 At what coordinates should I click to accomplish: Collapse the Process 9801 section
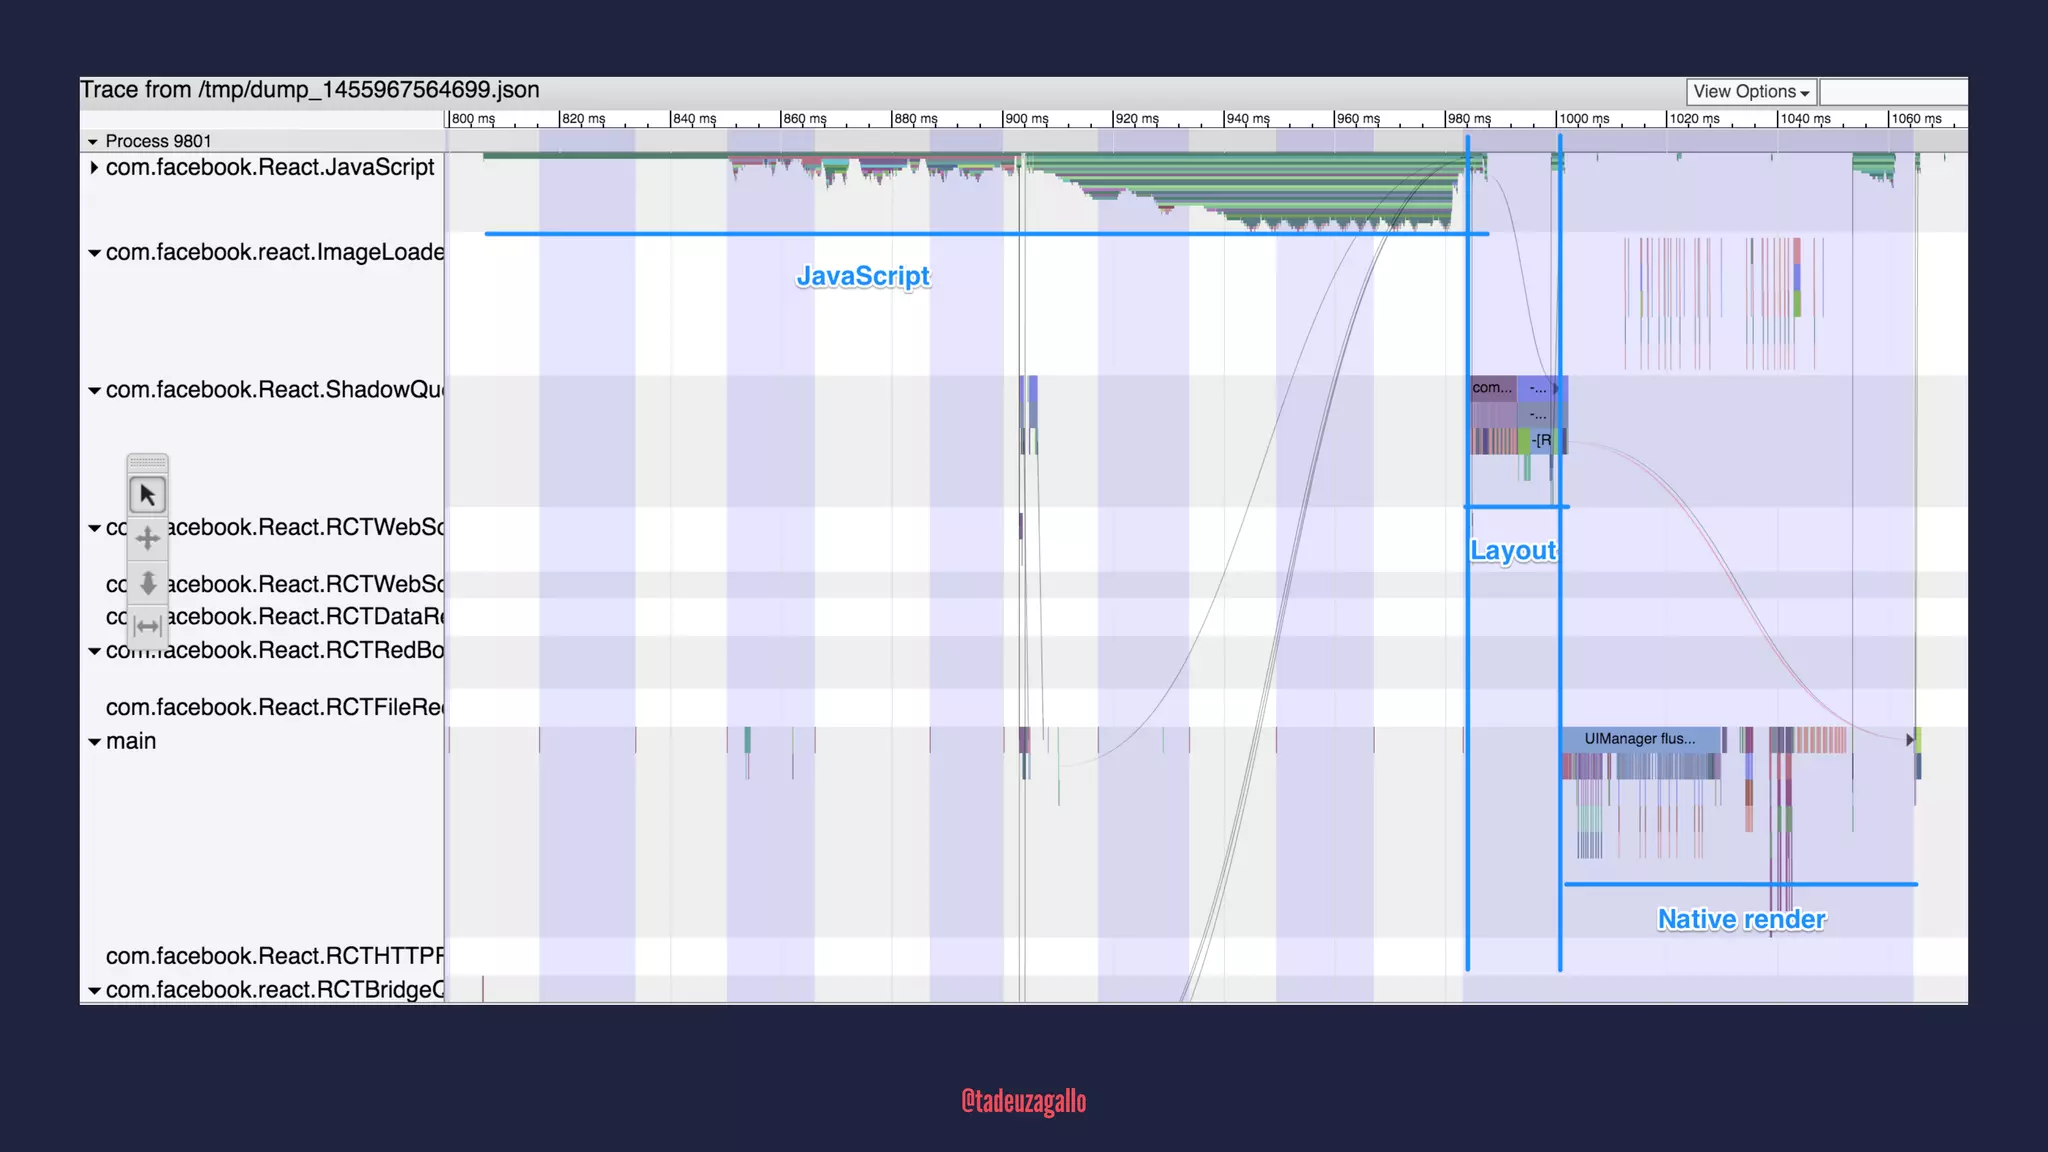(x=93, y=142)
